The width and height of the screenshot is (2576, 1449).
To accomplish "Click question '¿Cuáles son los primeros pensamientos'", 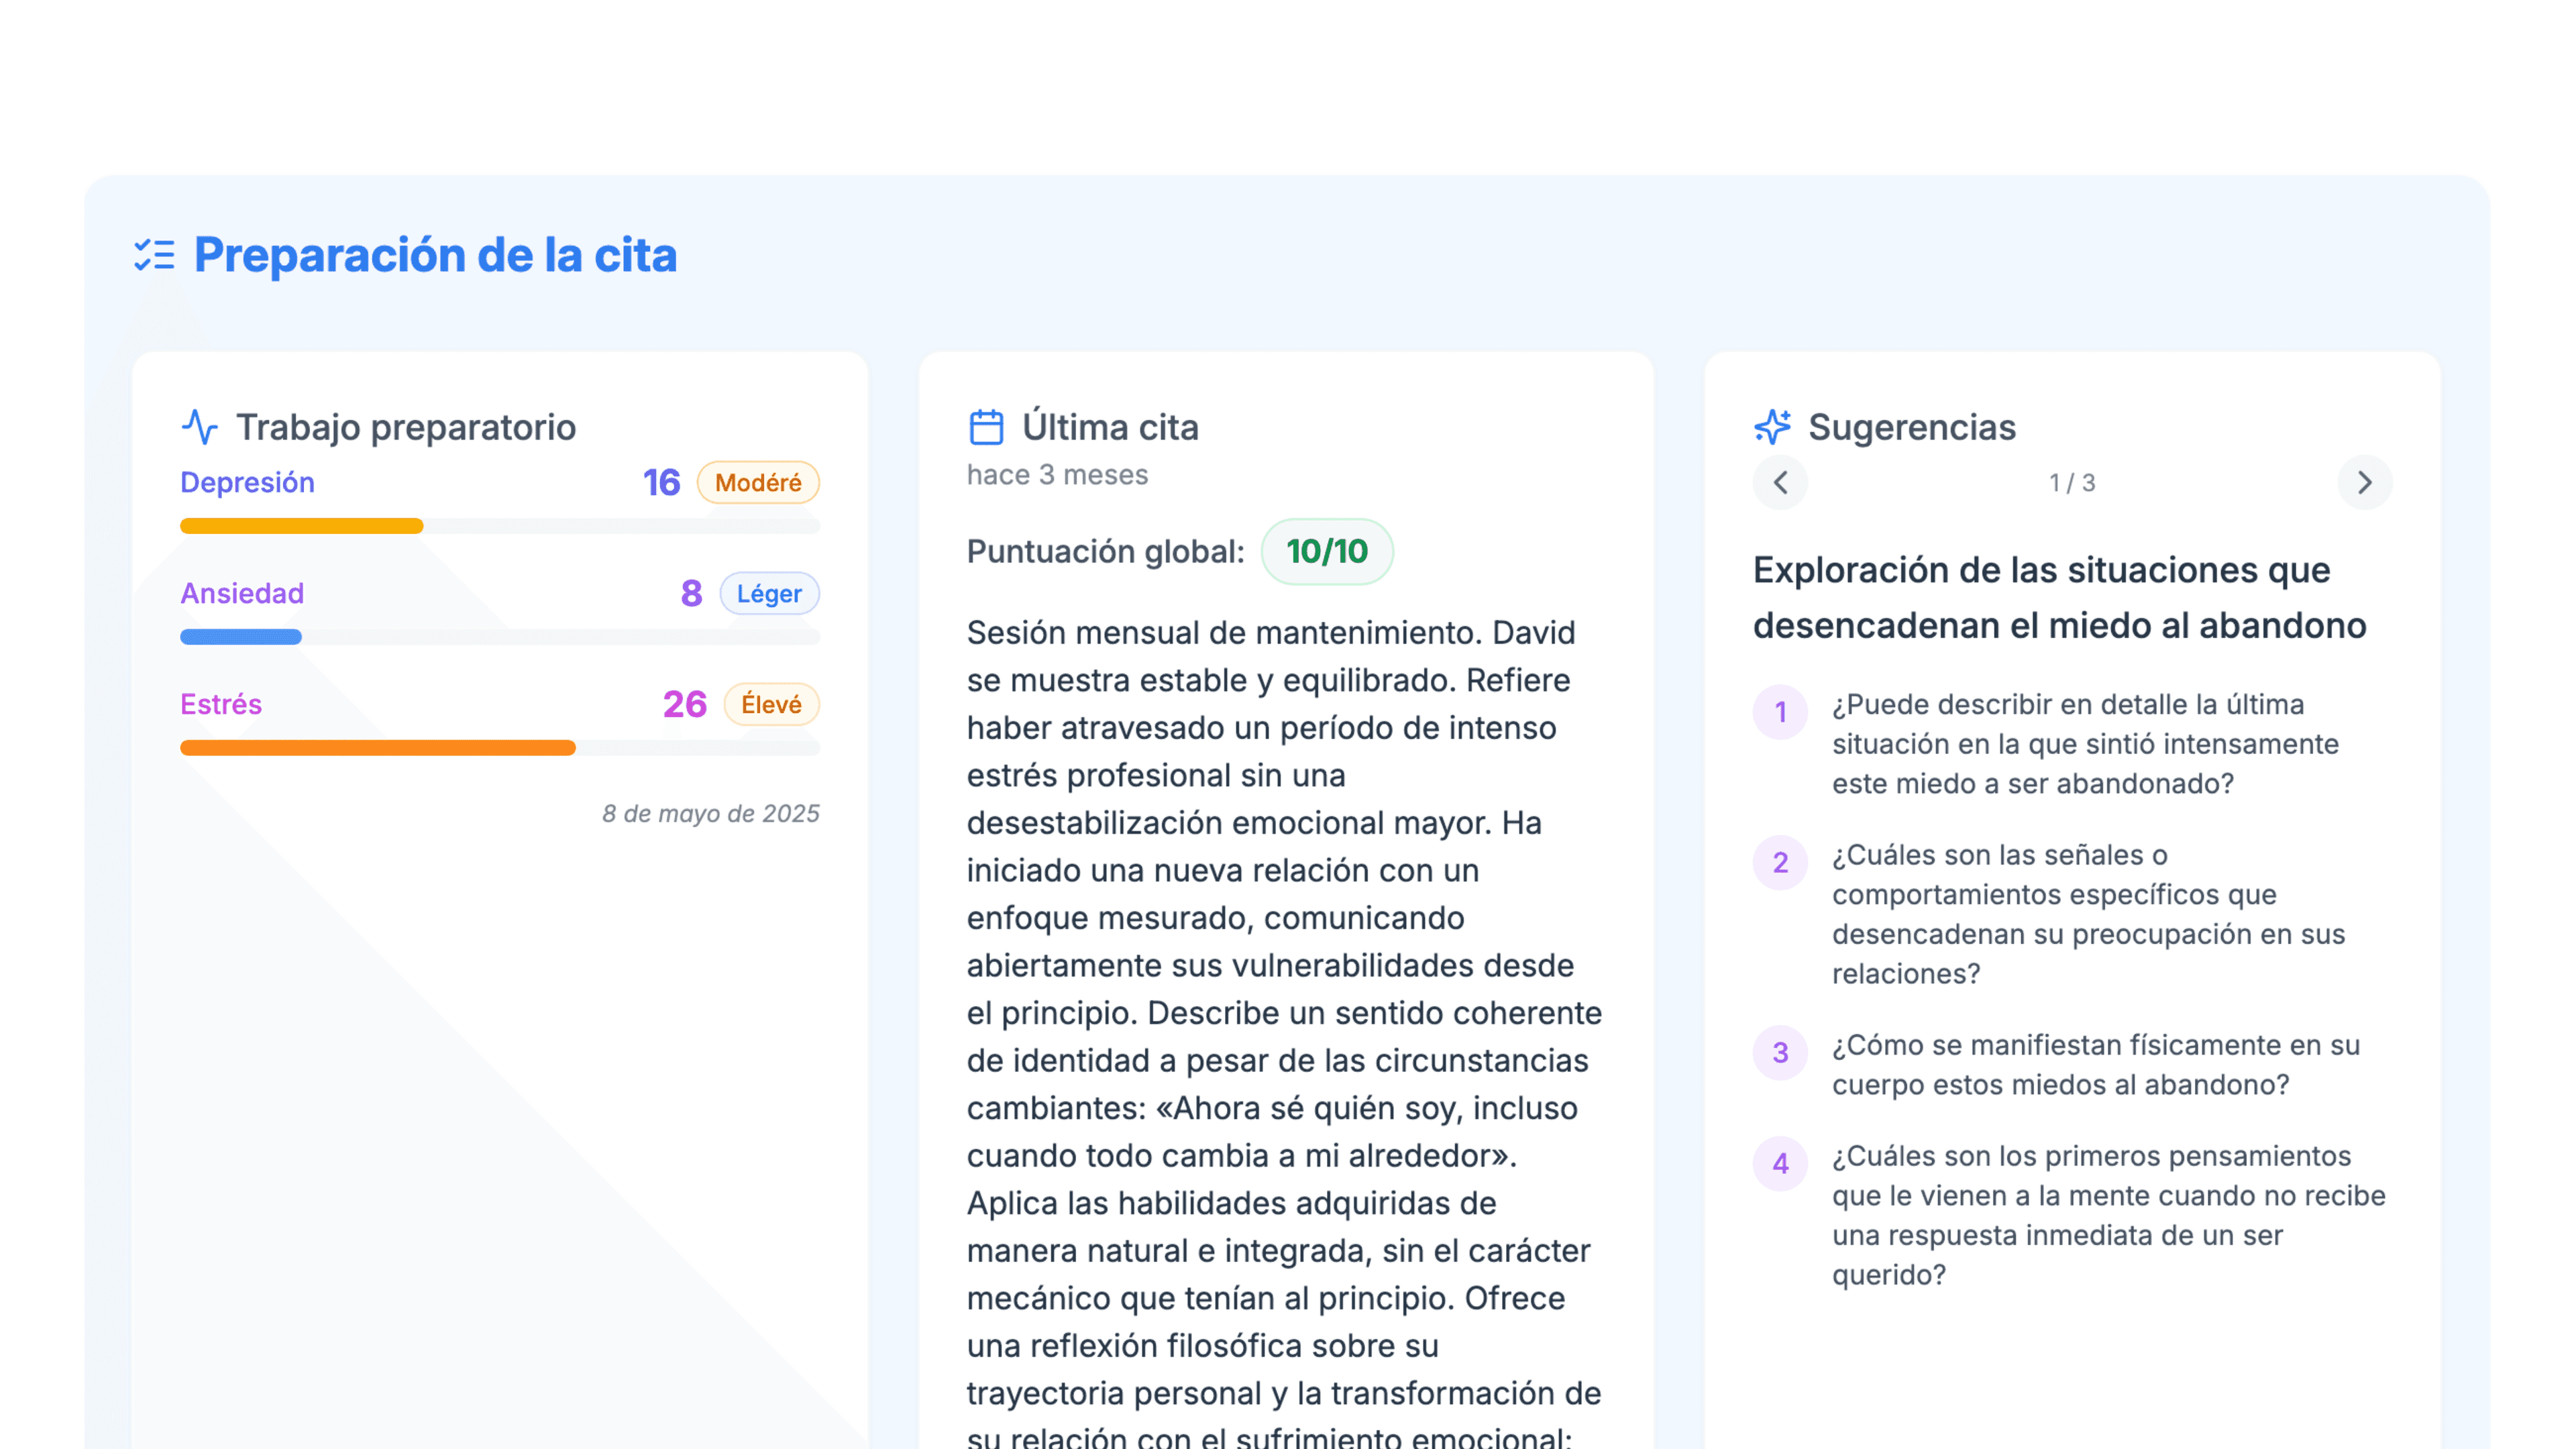I will [x=2108, y=1215].
